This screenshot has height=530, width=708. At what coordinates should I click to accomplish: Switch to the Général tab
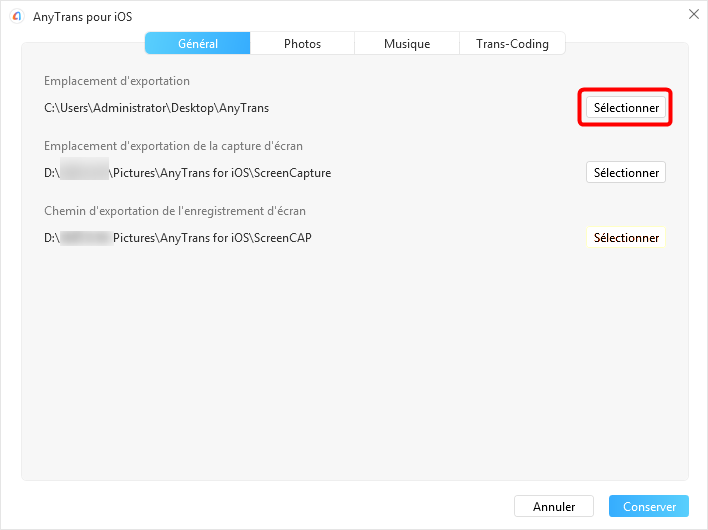click(x=198, y=44)
